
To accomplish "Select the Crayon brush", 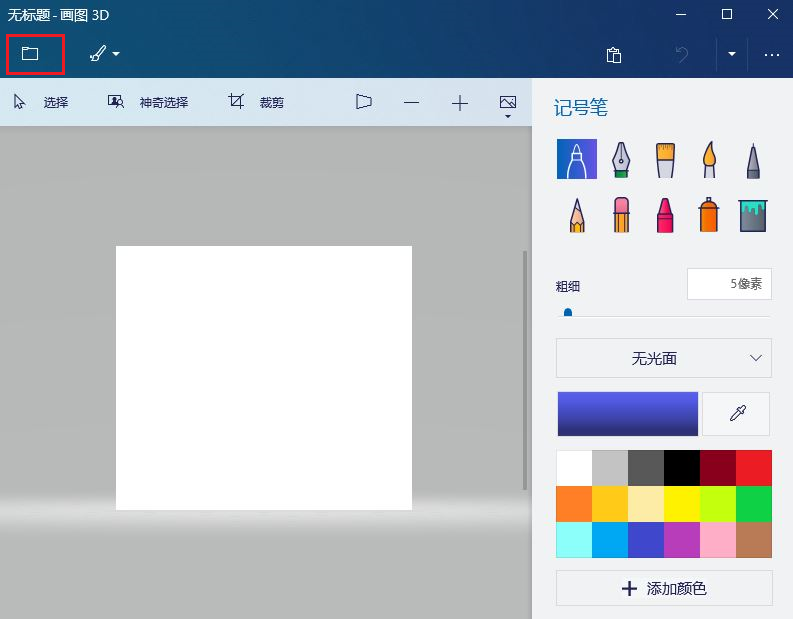I will click(x=665, y=215).
